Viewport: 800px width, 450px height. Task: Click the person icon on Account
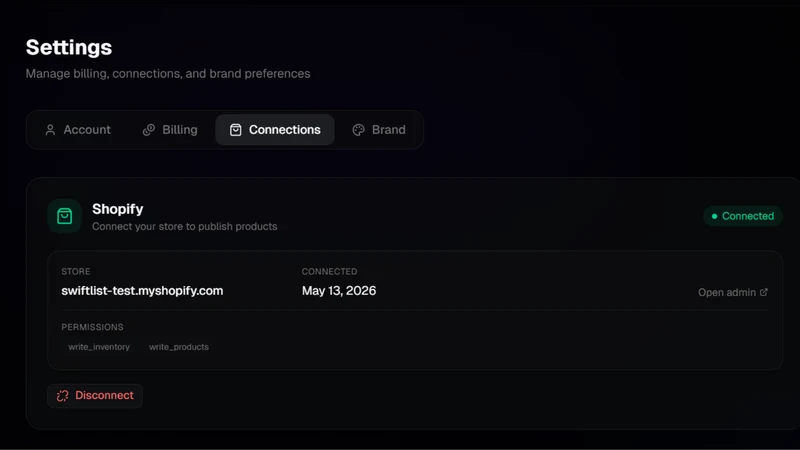50,130
